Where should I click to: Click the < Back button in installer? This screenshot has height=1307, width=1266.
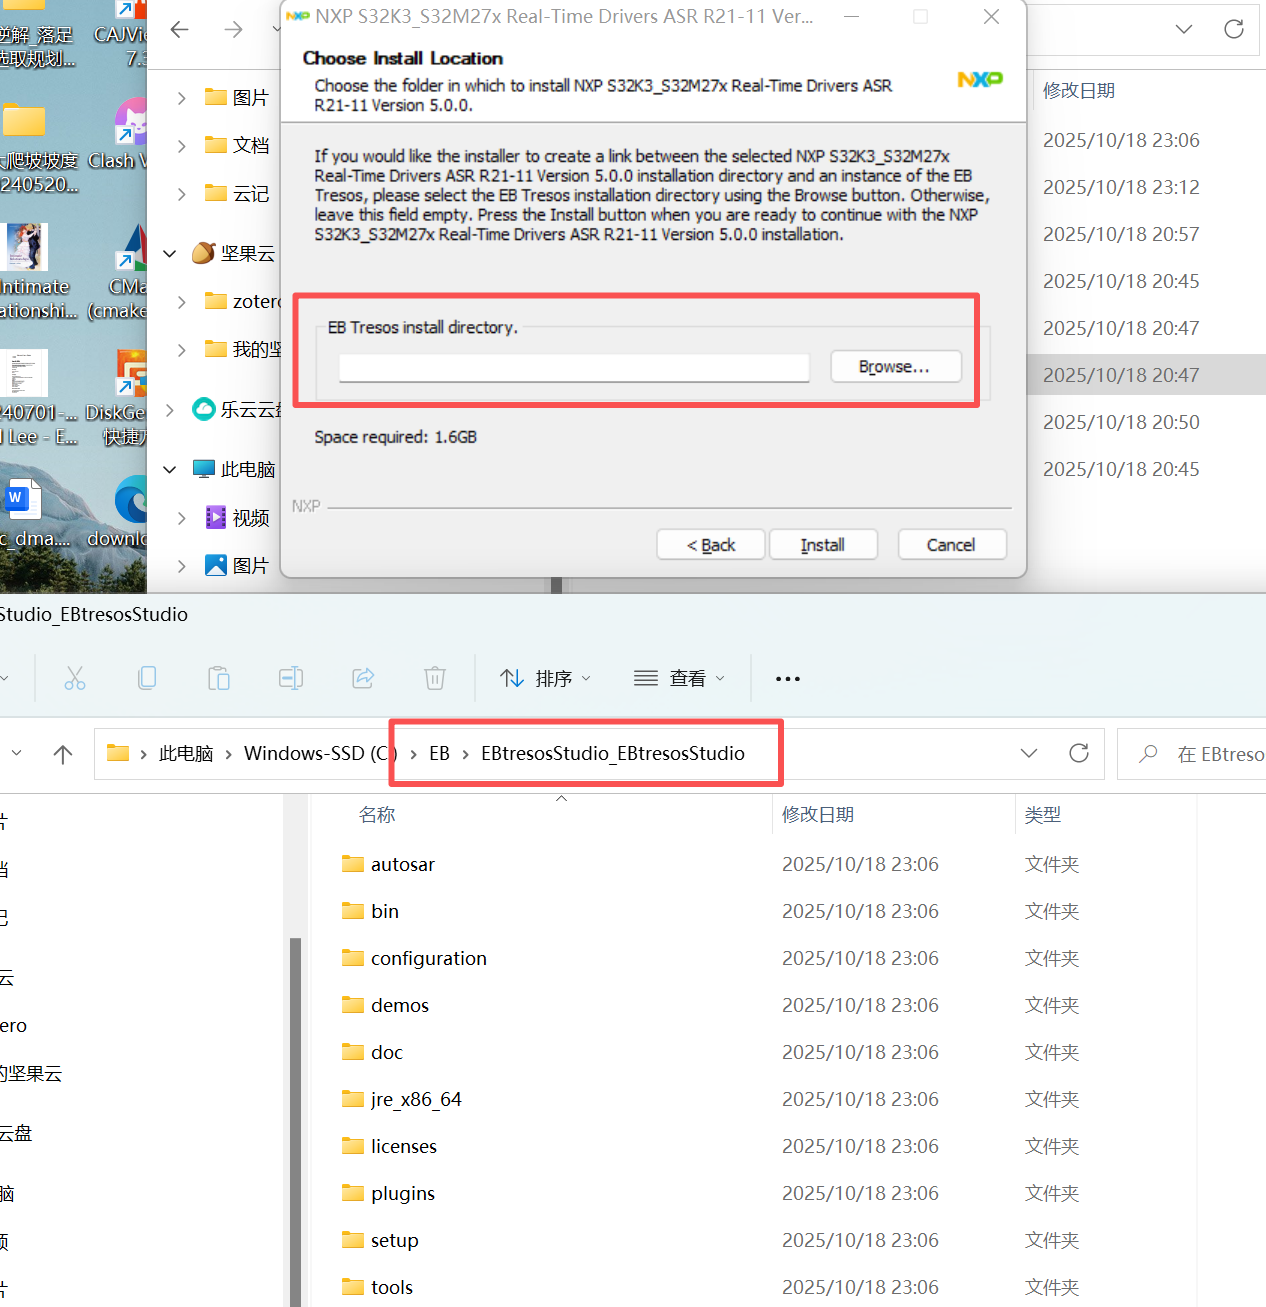(711, 545)
